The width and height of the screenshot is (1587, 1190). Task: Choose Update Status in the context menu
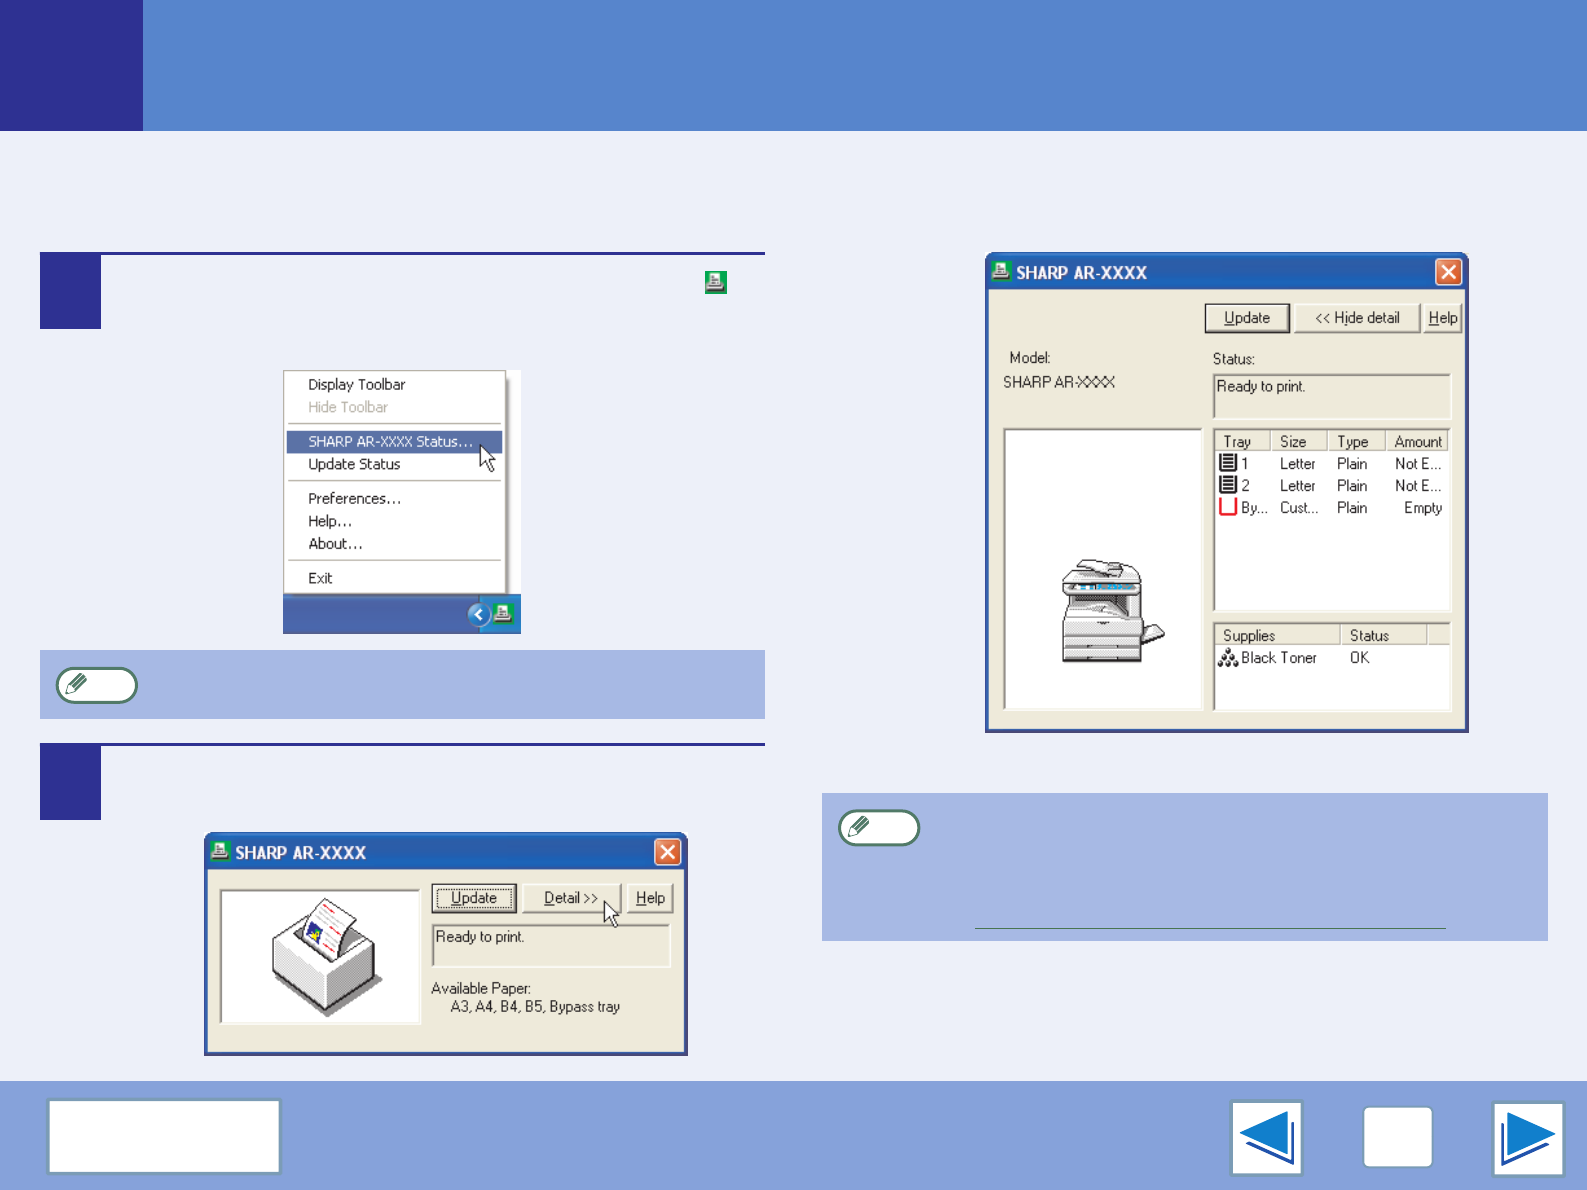tap(354, 464)
